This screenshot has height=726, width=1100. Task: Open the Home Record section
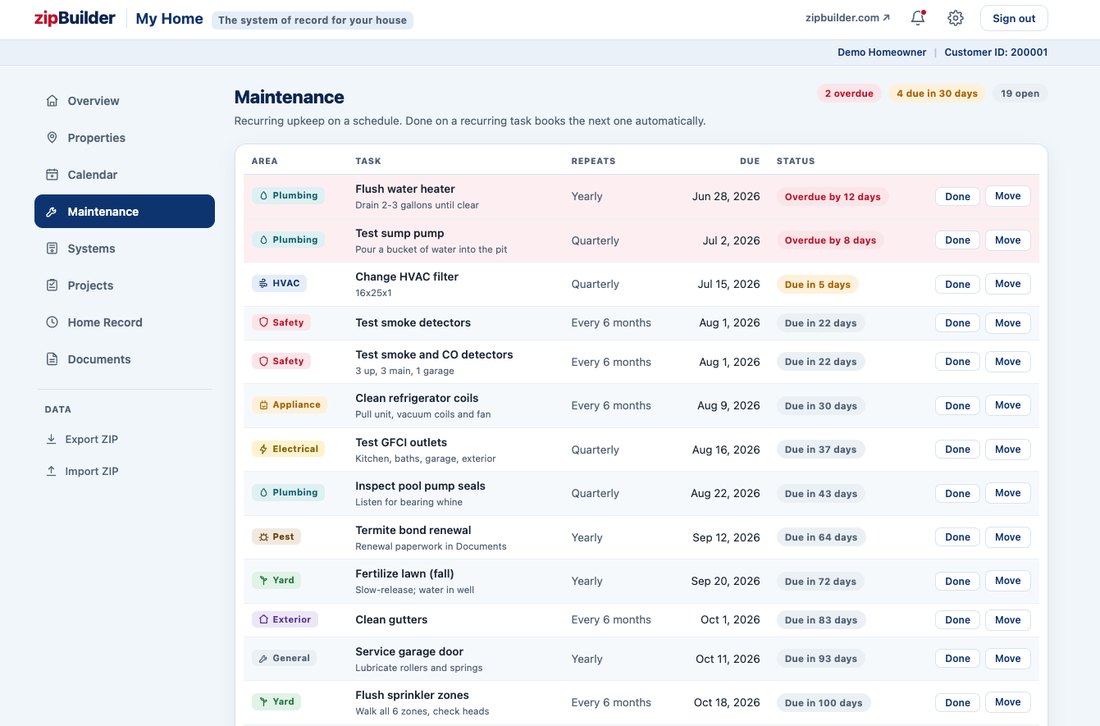(x=124, y=323)
